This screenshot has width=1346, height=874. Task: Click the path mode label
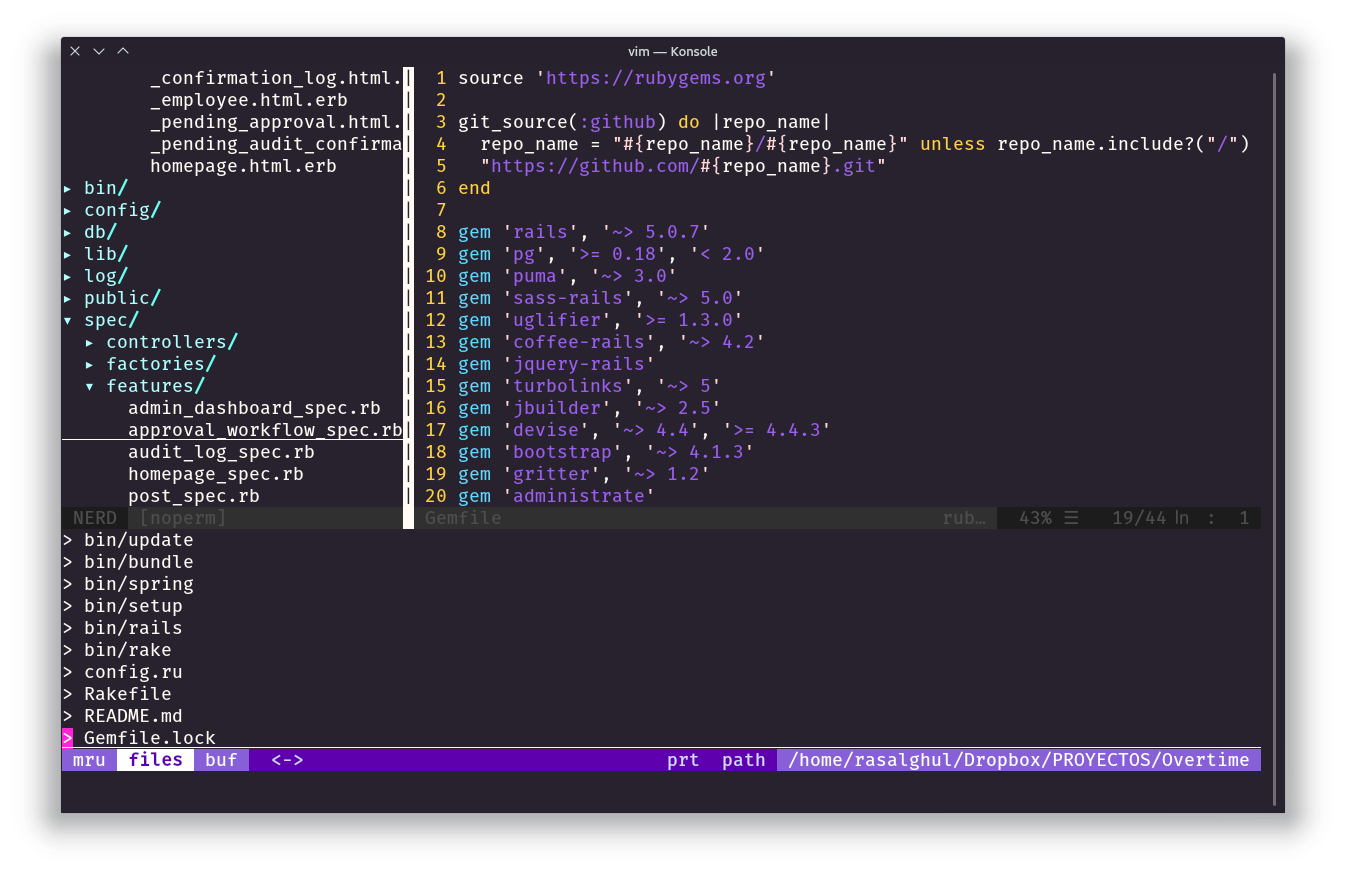click(x=743, y=760)
